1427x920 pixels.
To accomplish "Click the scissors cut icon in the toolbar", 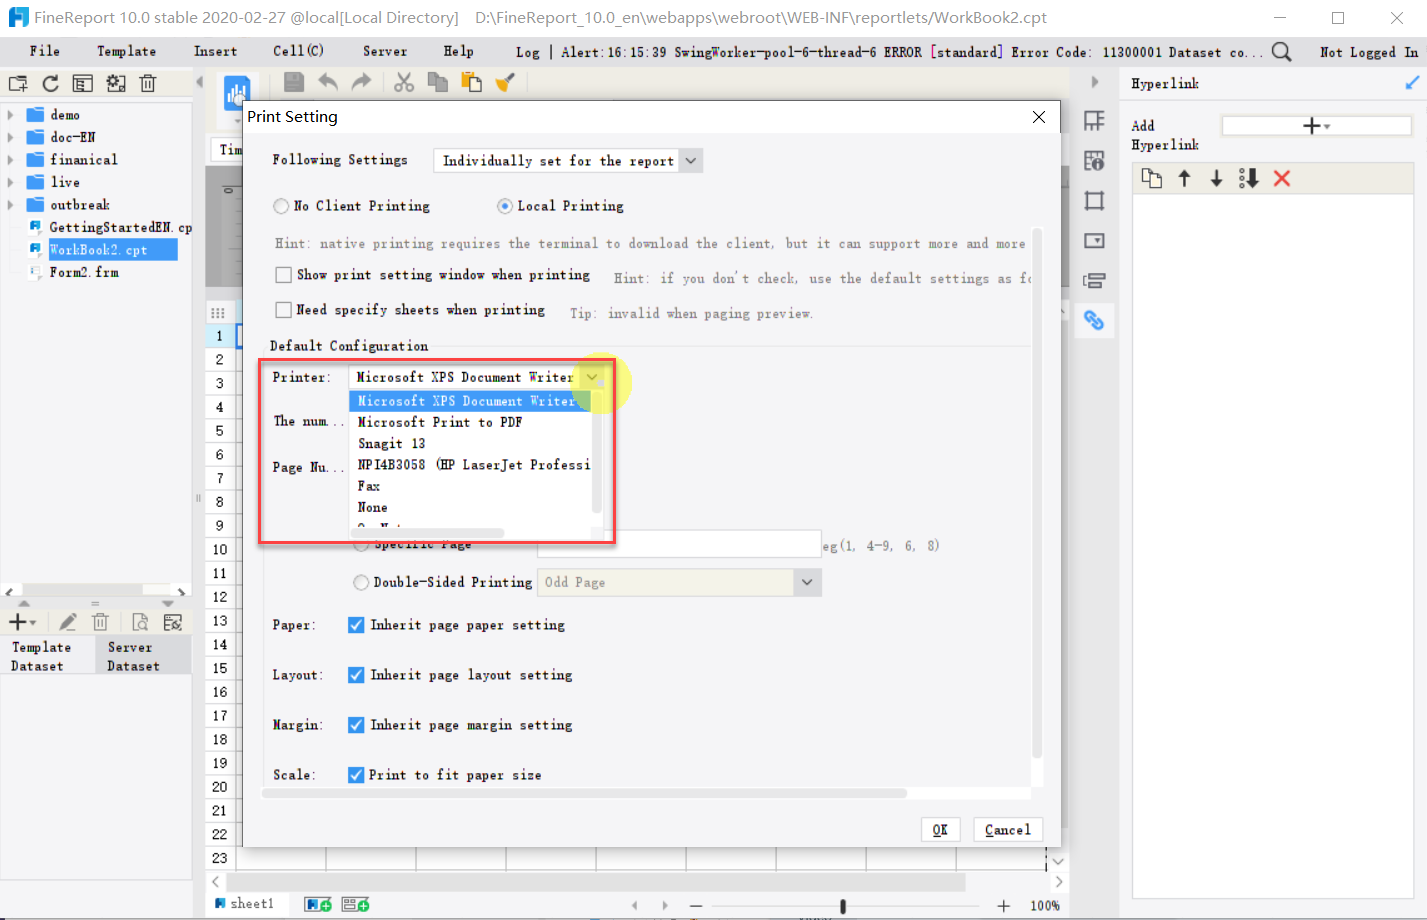I will pyautogui.click(x=403, y=84).
